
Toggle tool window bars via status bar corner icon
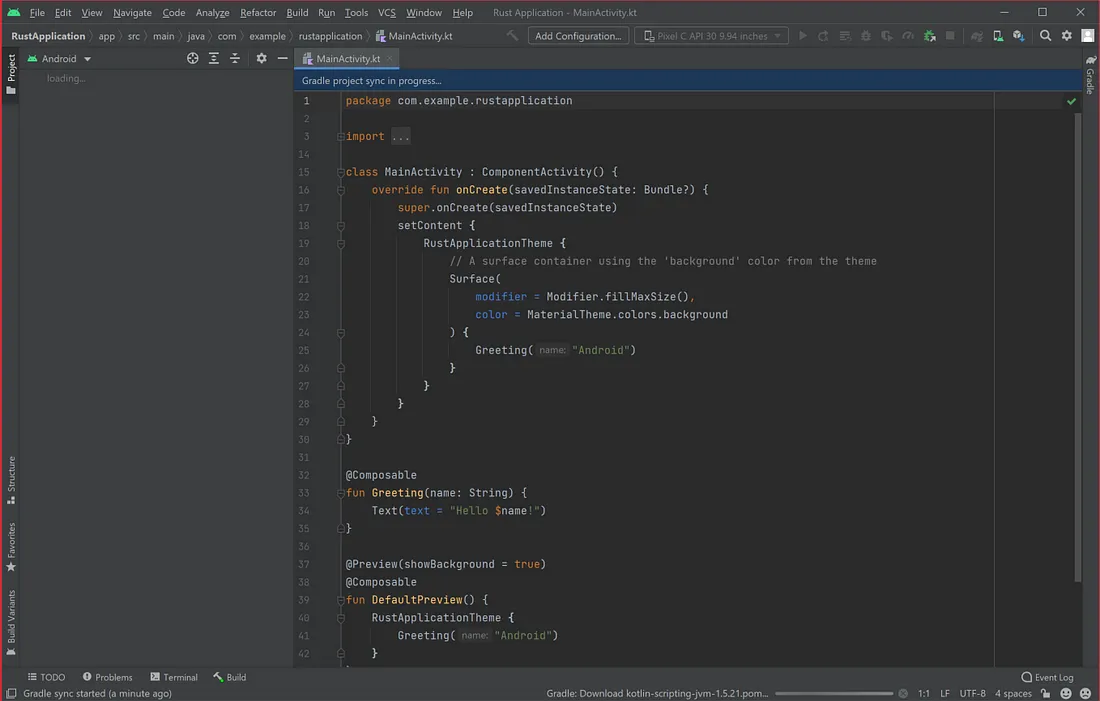tap(11, 693)
